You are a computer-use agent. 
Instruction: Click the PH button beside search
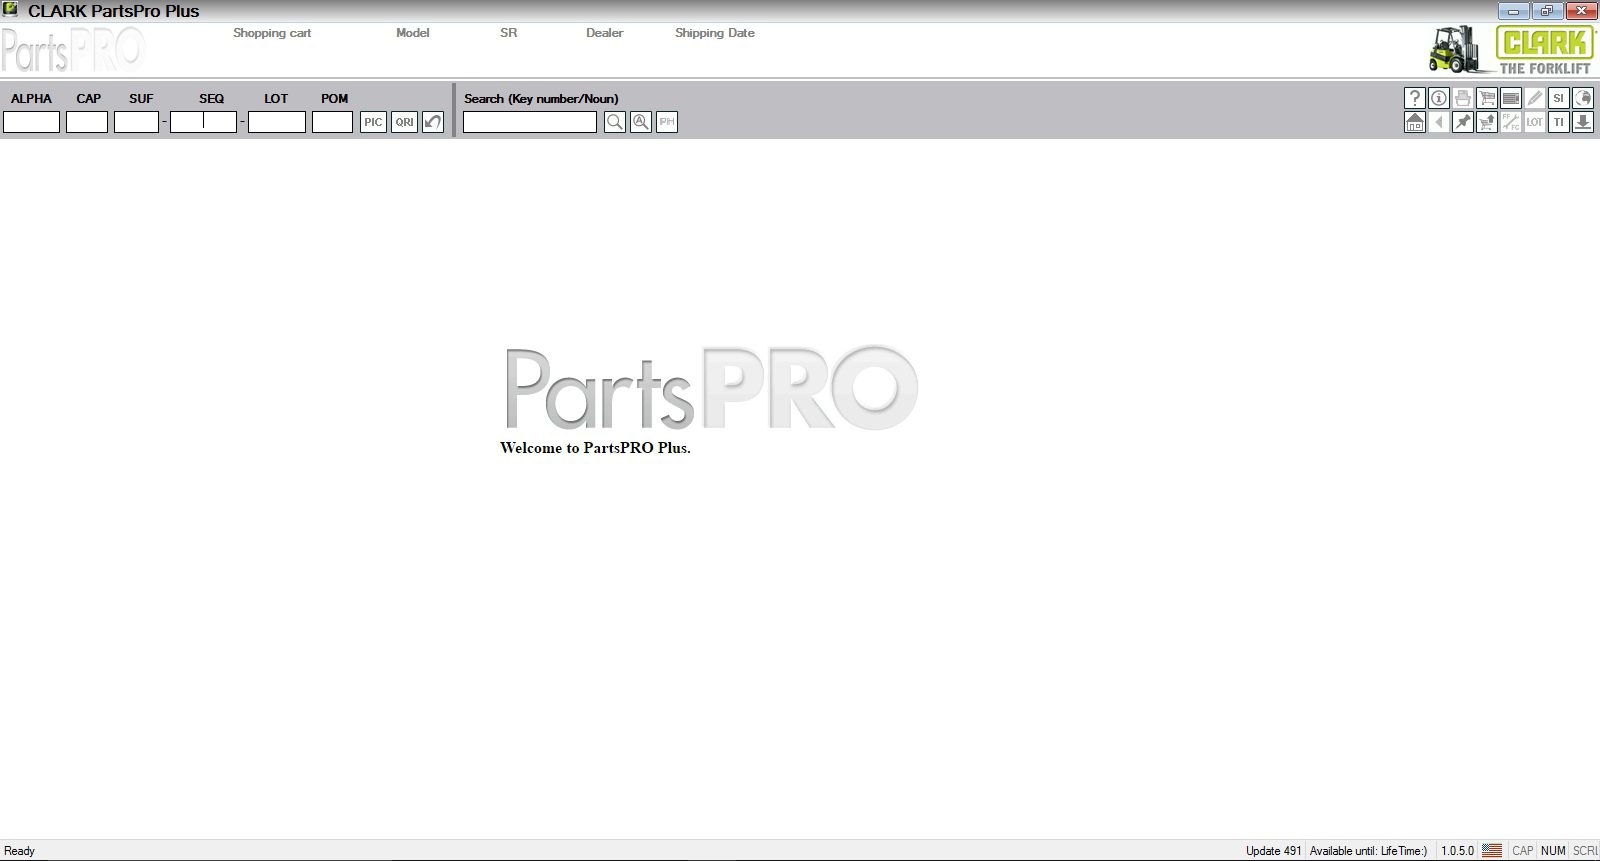point(666,122)
